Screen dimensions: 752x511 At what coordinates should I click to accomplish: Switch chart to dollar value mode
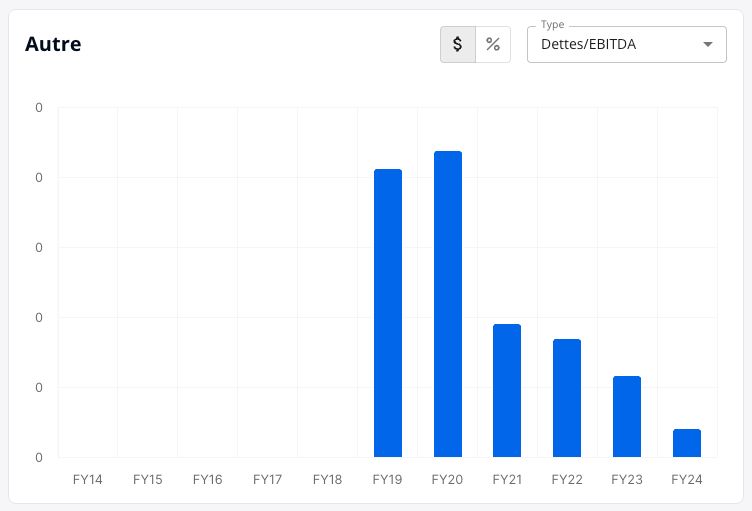[x=458, y=44]
